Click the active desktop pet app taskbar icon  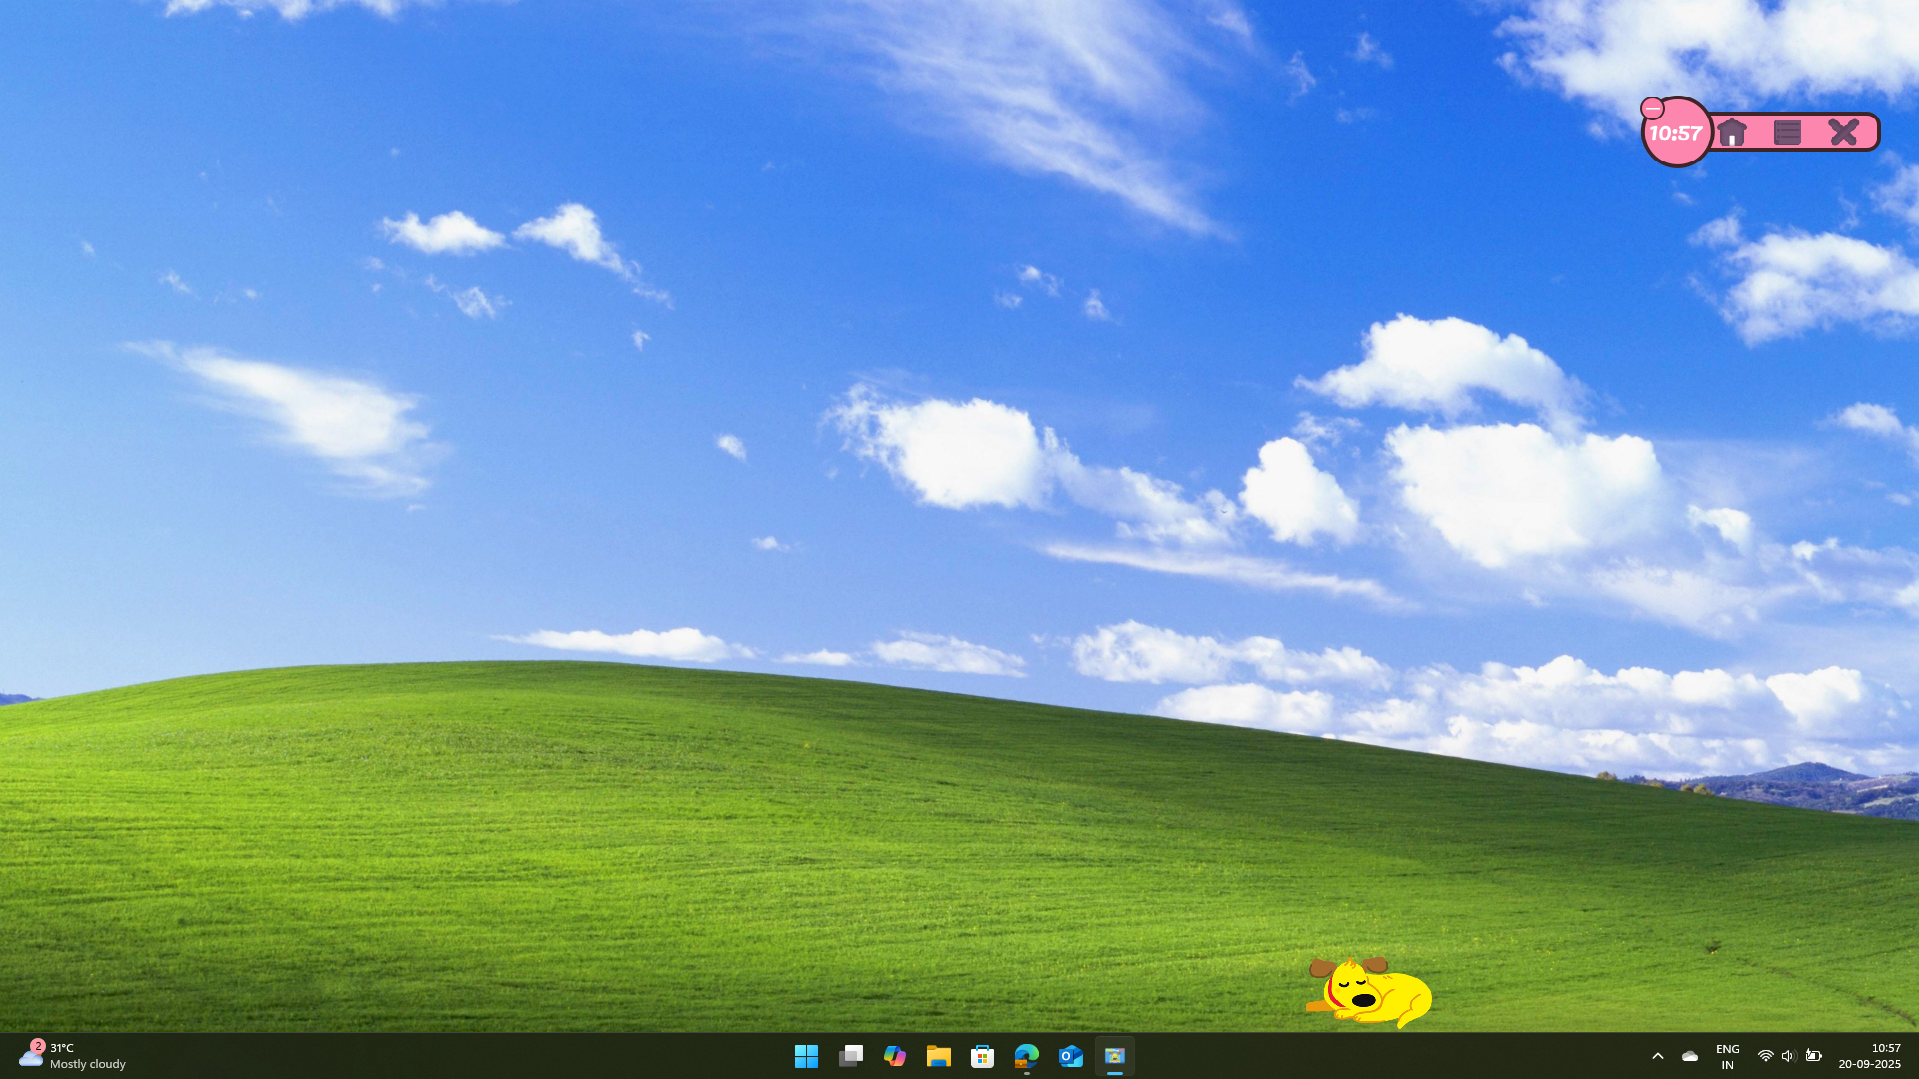click(1115, 1056)
